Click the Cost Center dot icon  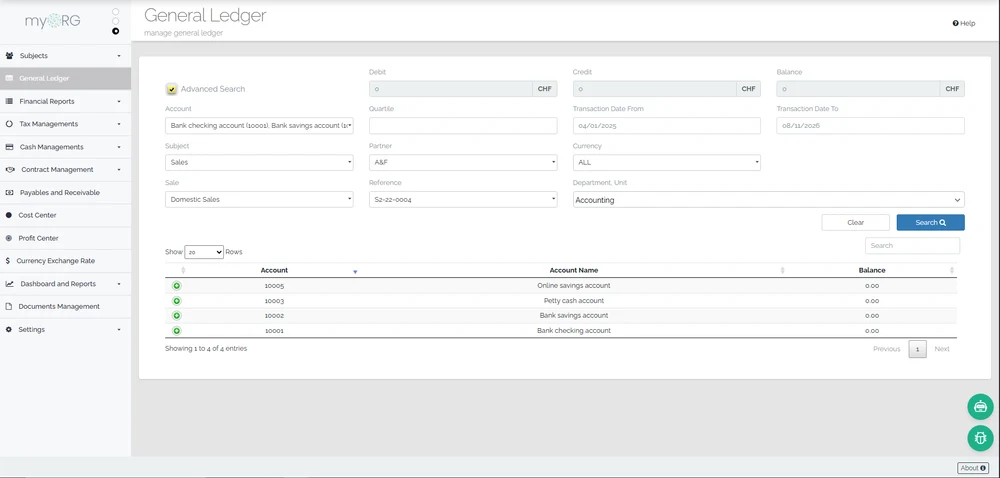tap(9, 215)
